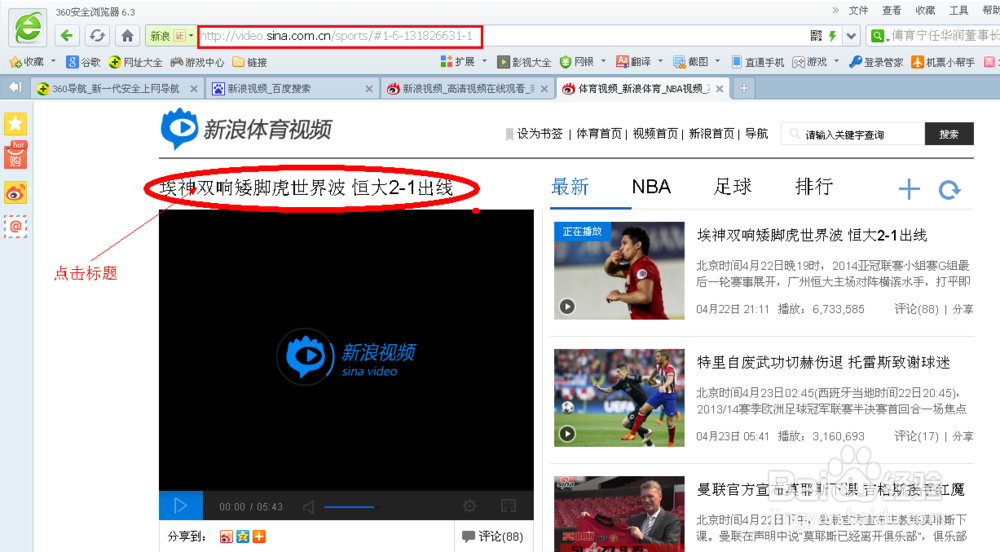Open the 查看 menu
Screen dimensions: 1000x552
tap(892, 10)
